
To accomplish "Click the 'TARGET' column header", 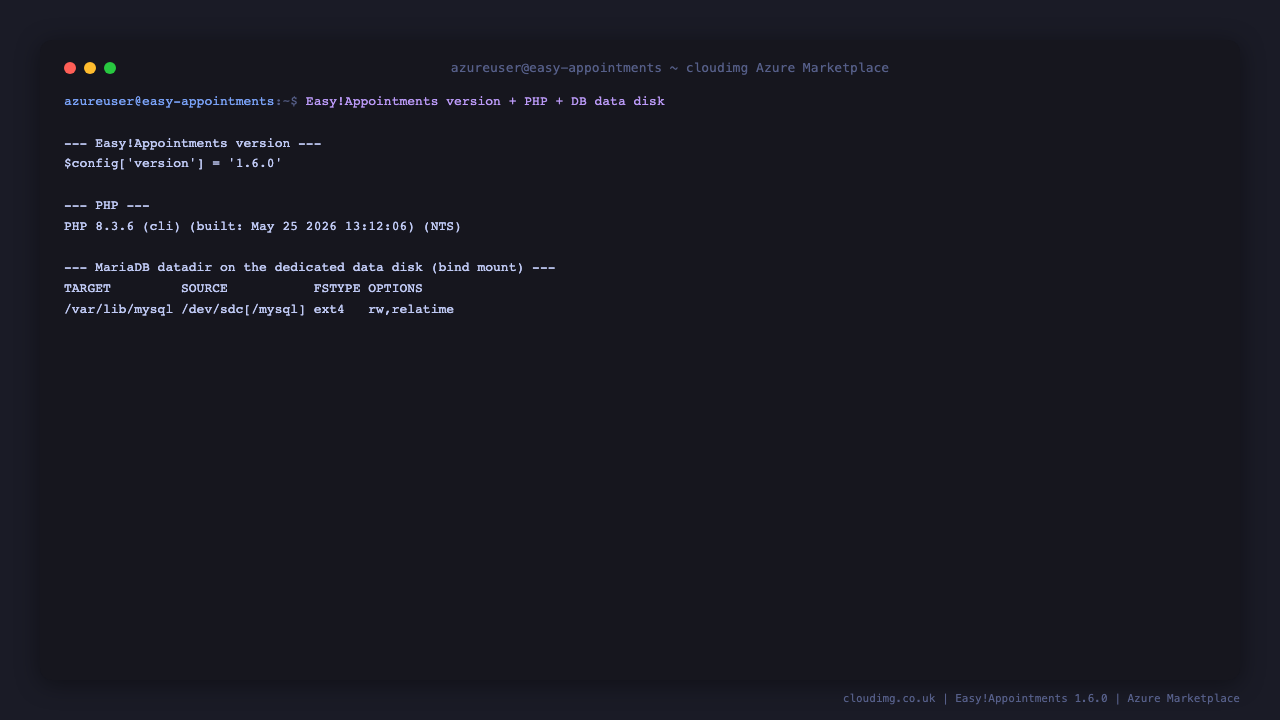I will pos(87,289).
